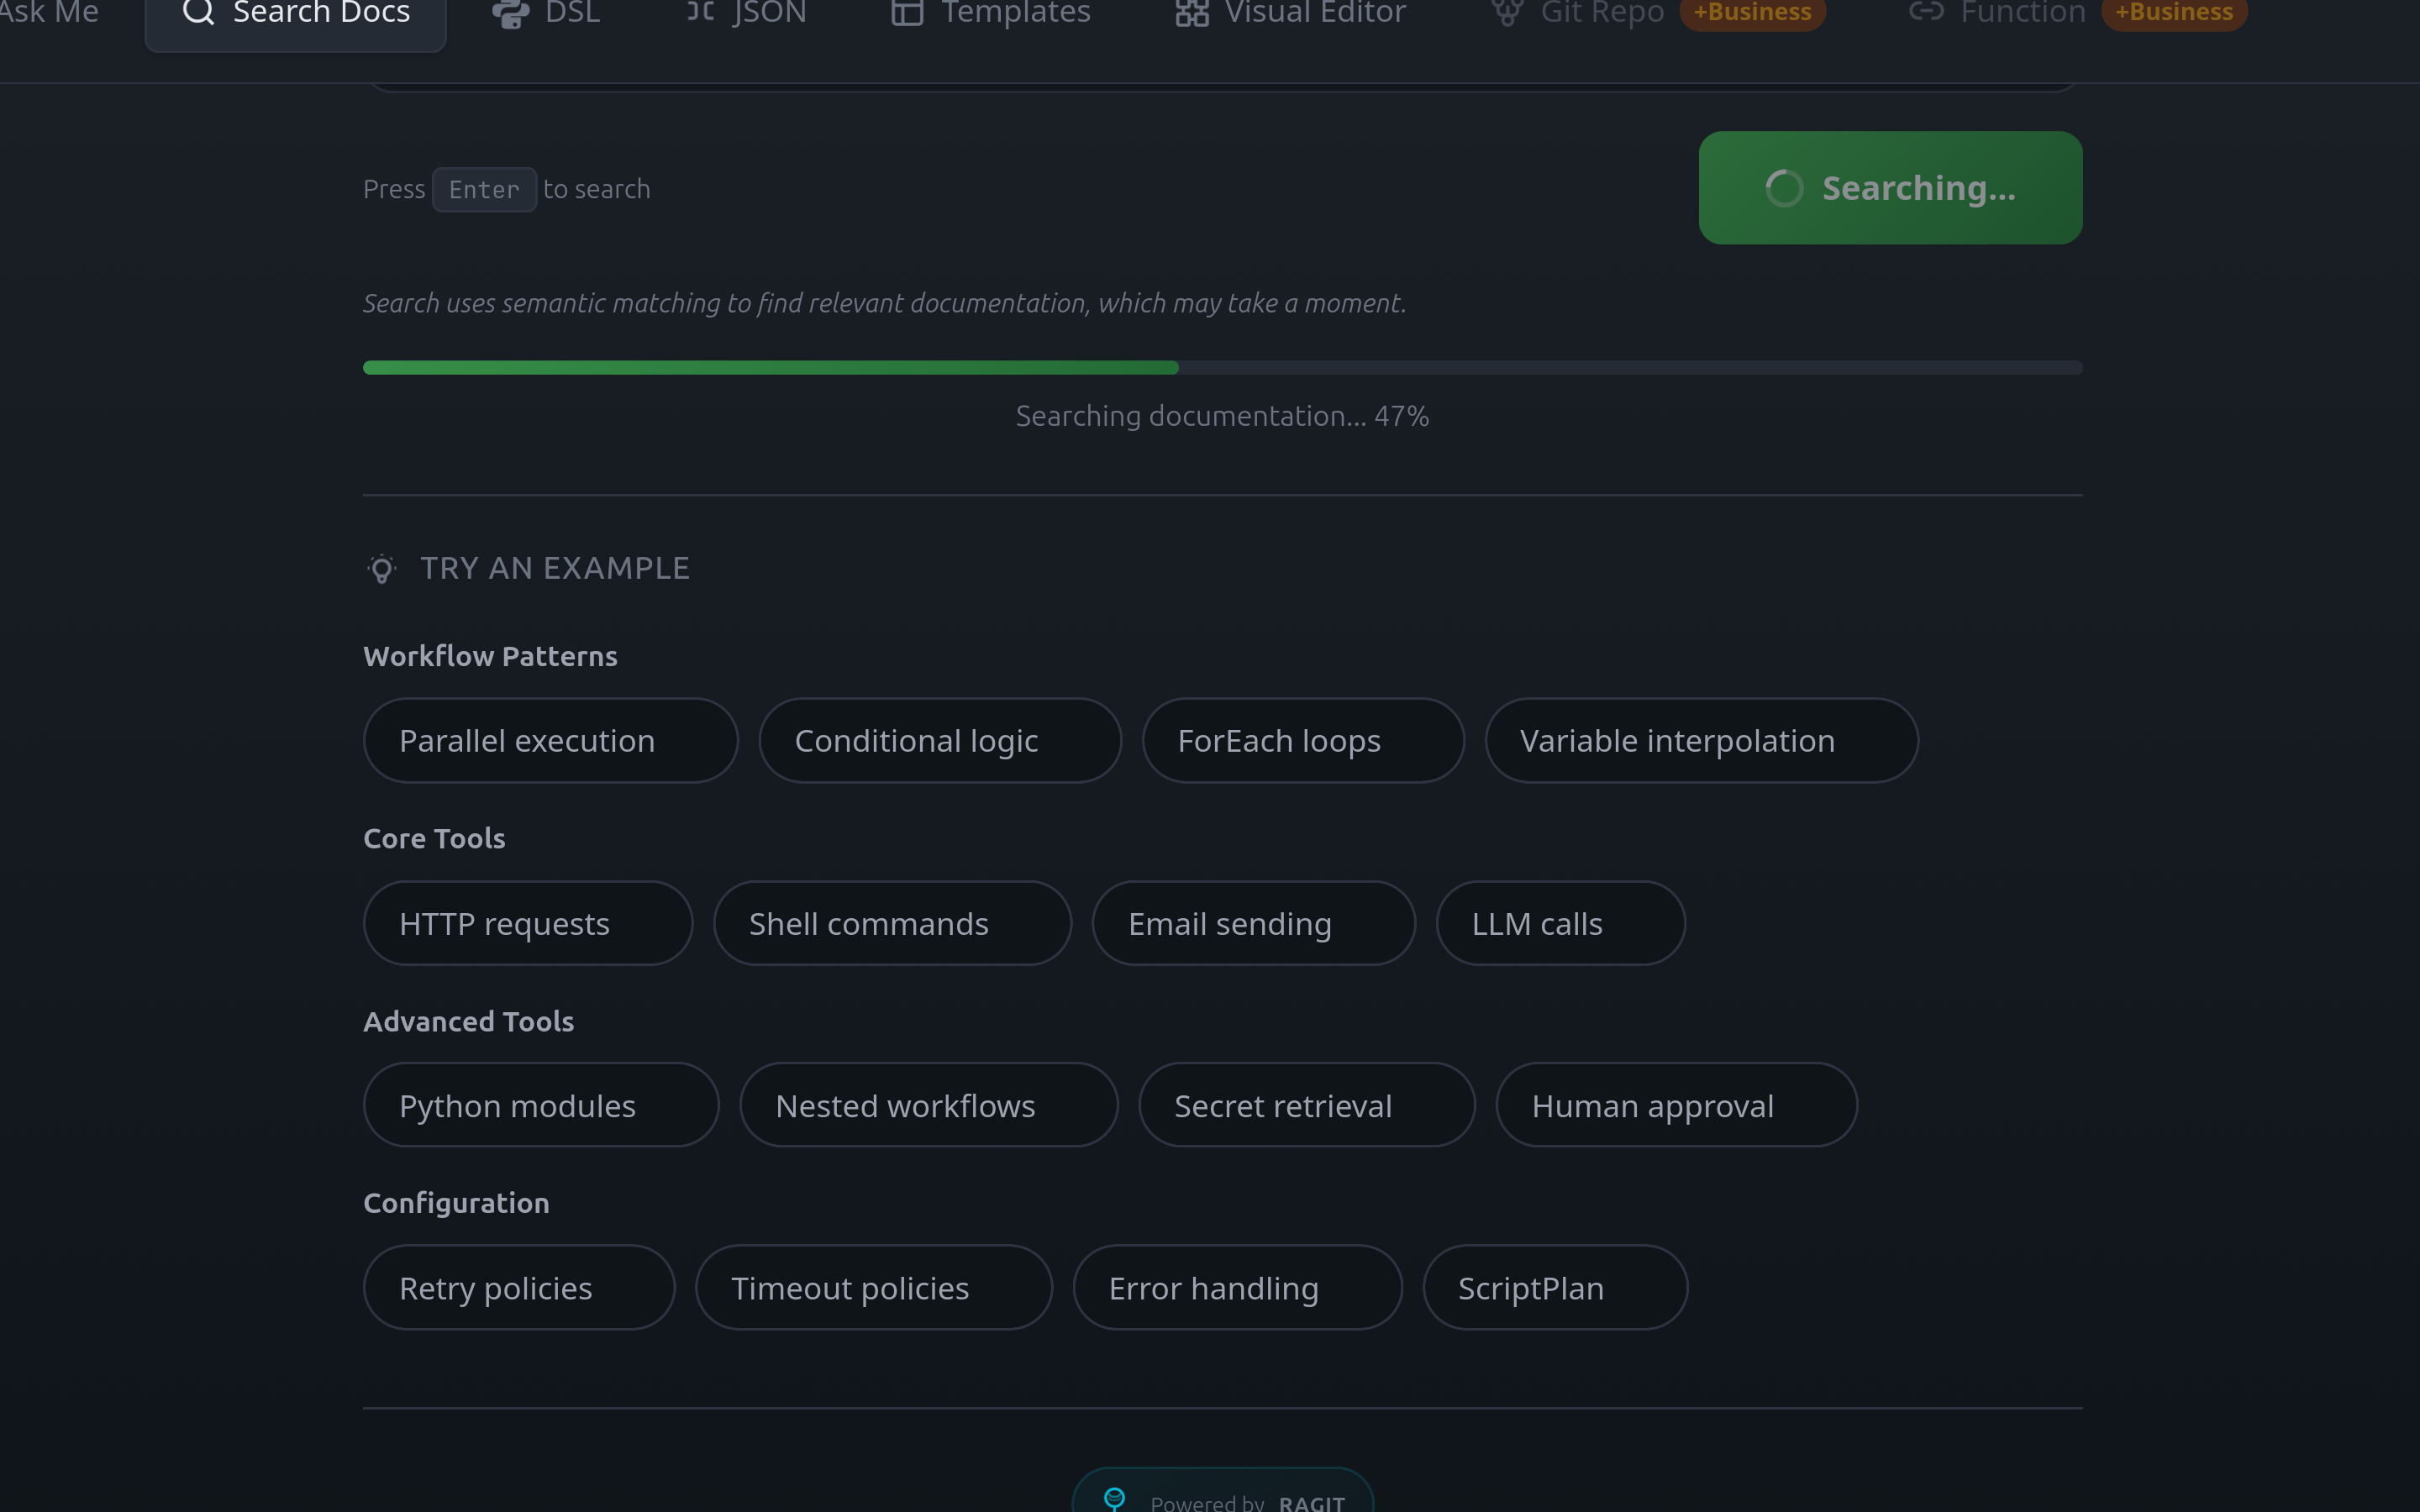Pick the Shell commands example chip

coord(891,924)
